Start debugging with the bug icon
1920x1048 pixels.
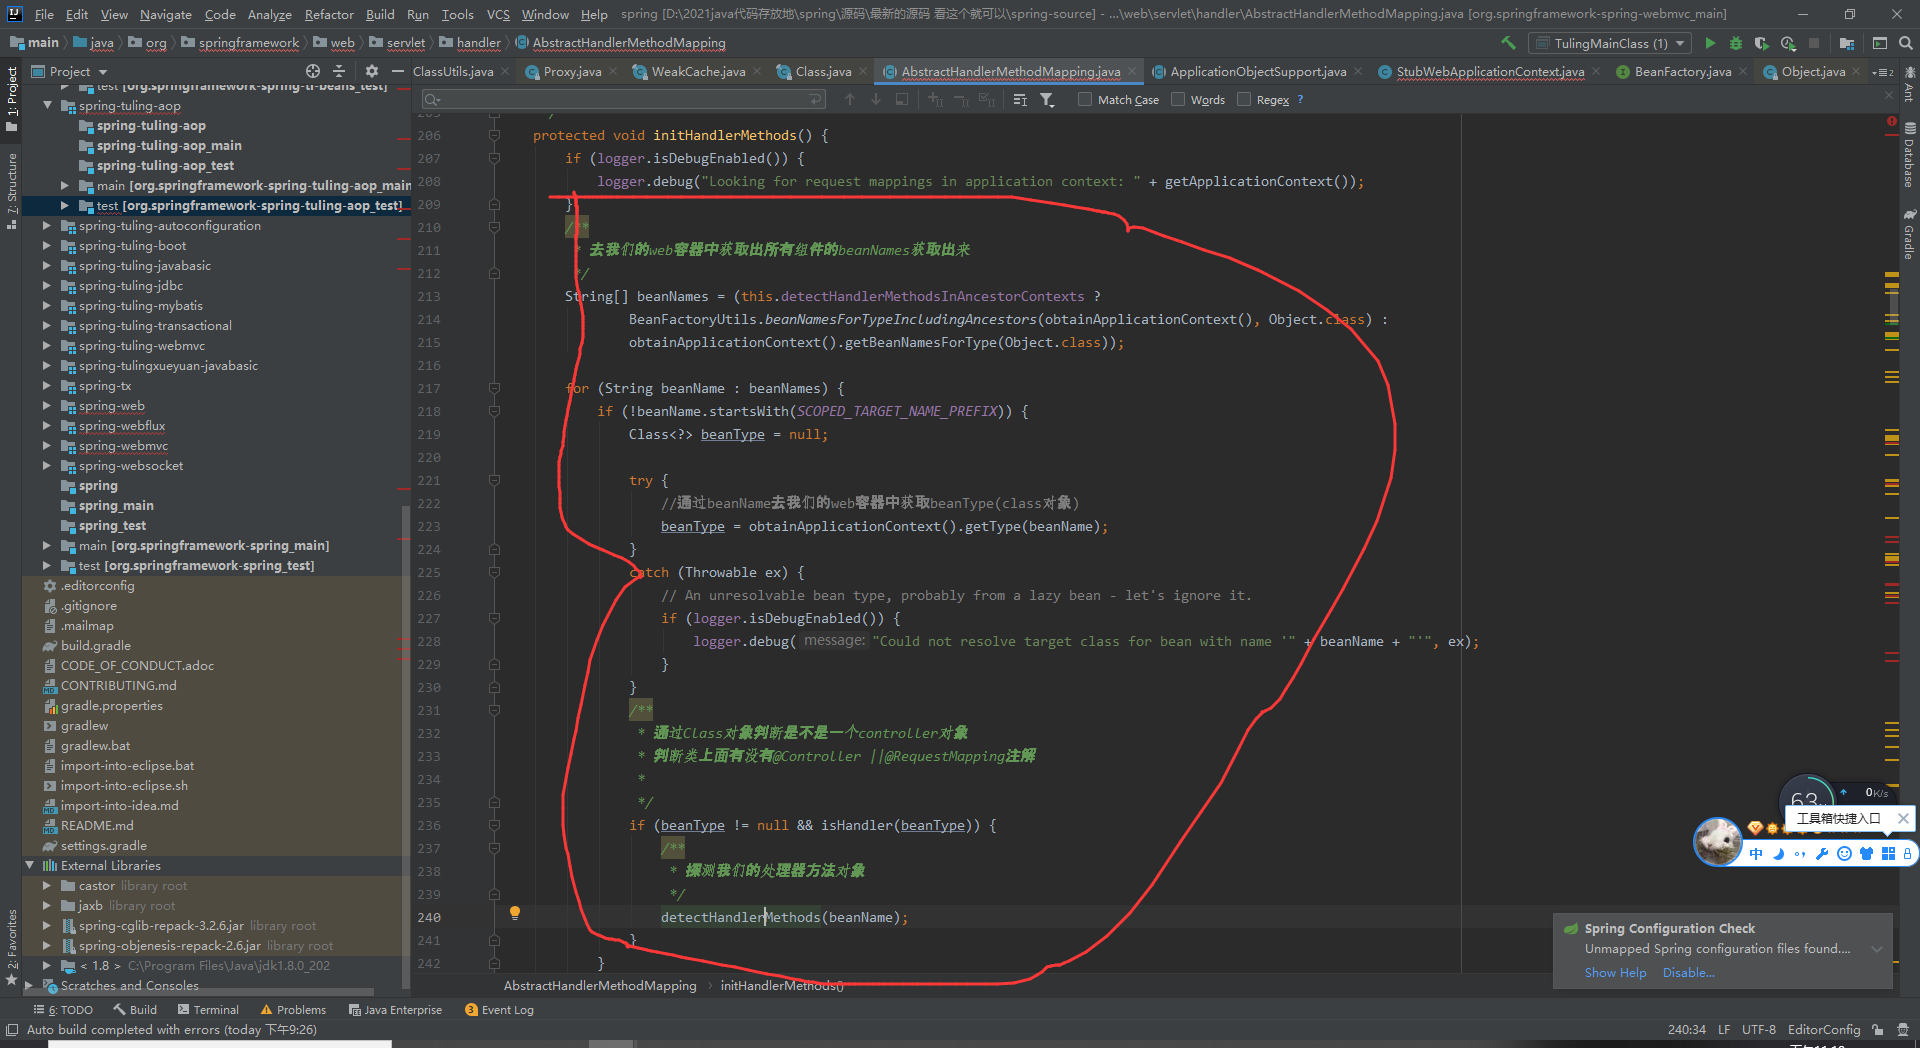tap(1736, 43)
